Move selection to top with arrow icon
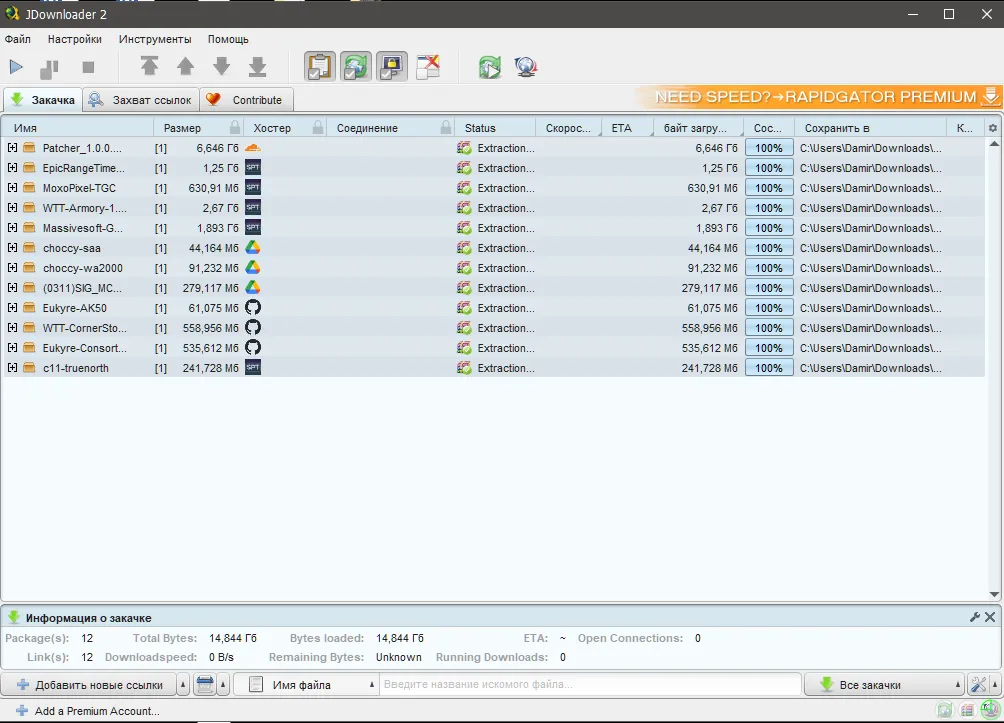 (x=149, y=67)
